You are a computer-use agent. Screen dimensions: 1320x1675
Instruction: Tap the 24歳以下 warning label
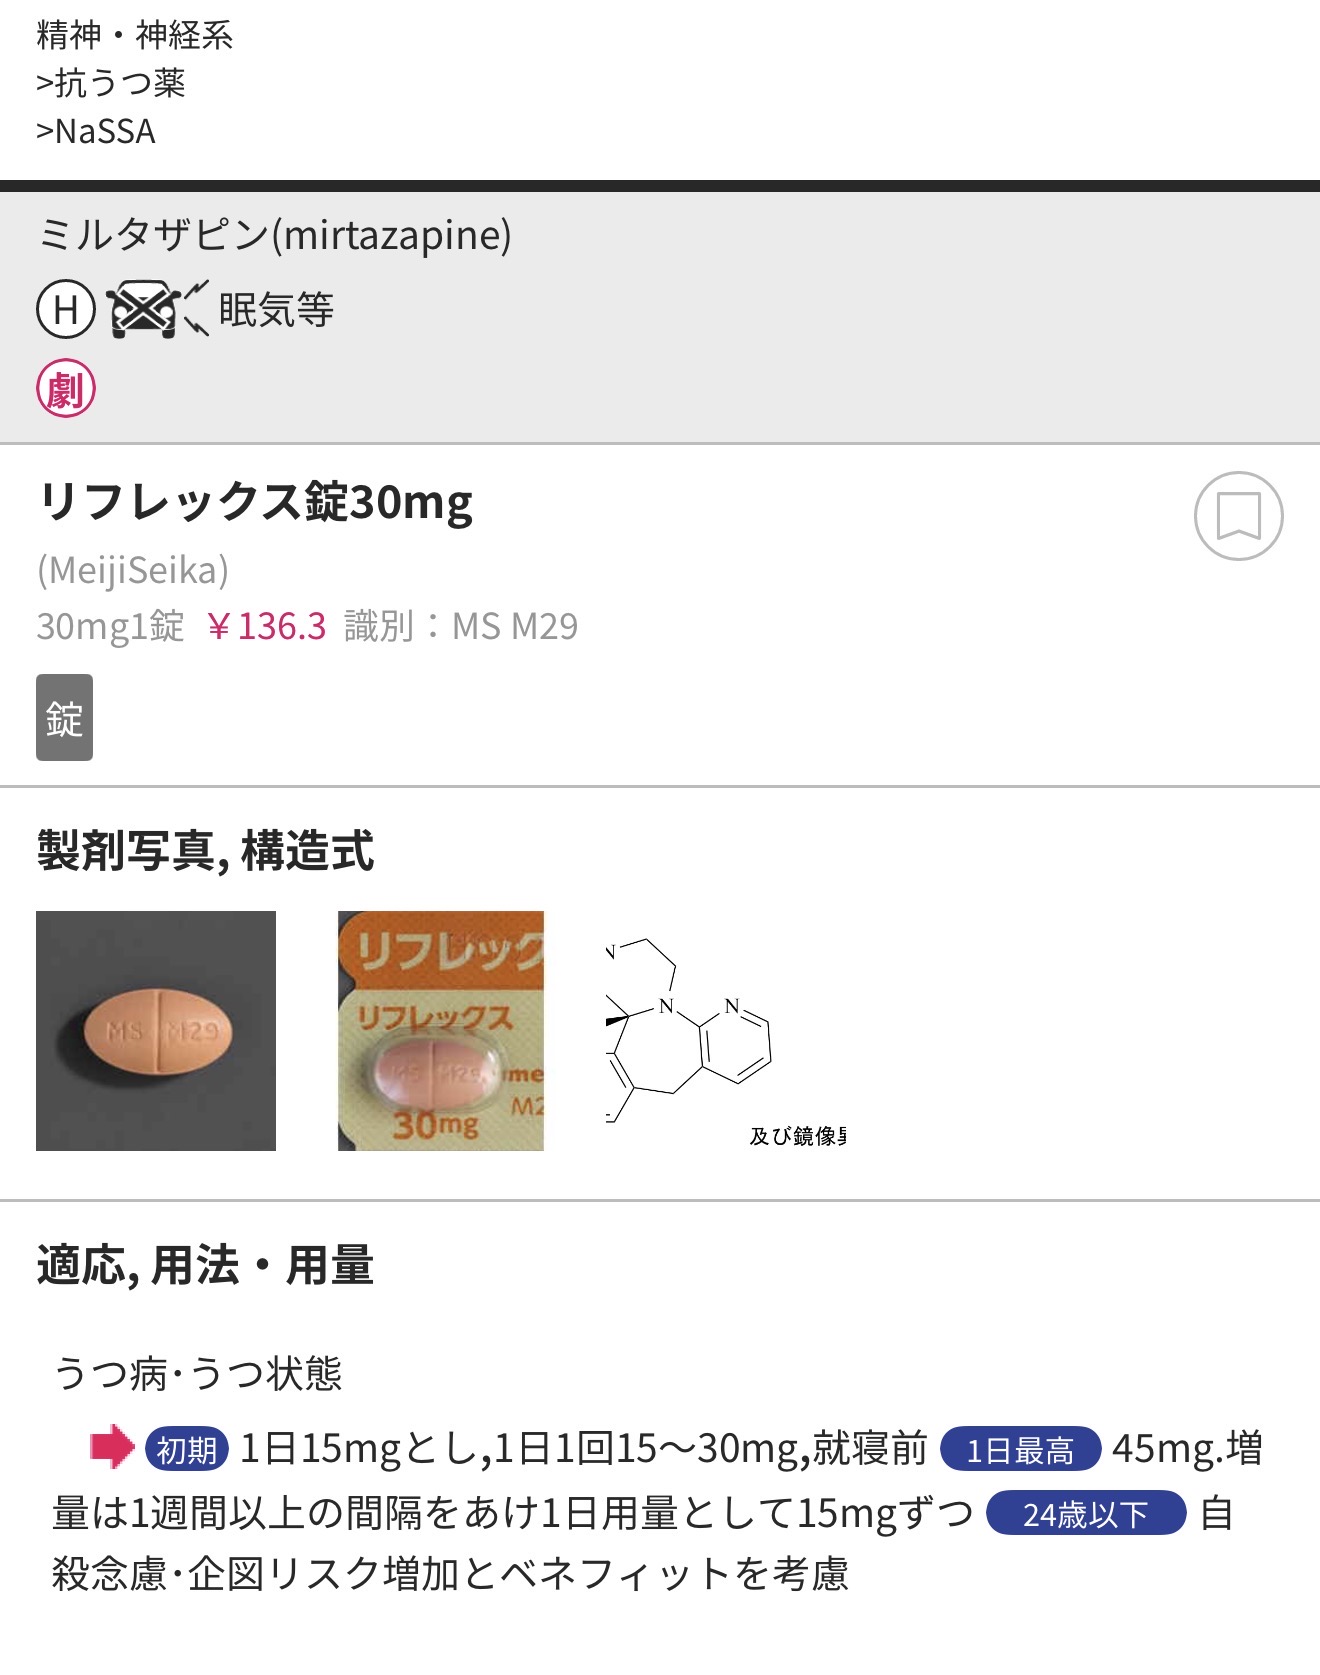[1085, 1514]
